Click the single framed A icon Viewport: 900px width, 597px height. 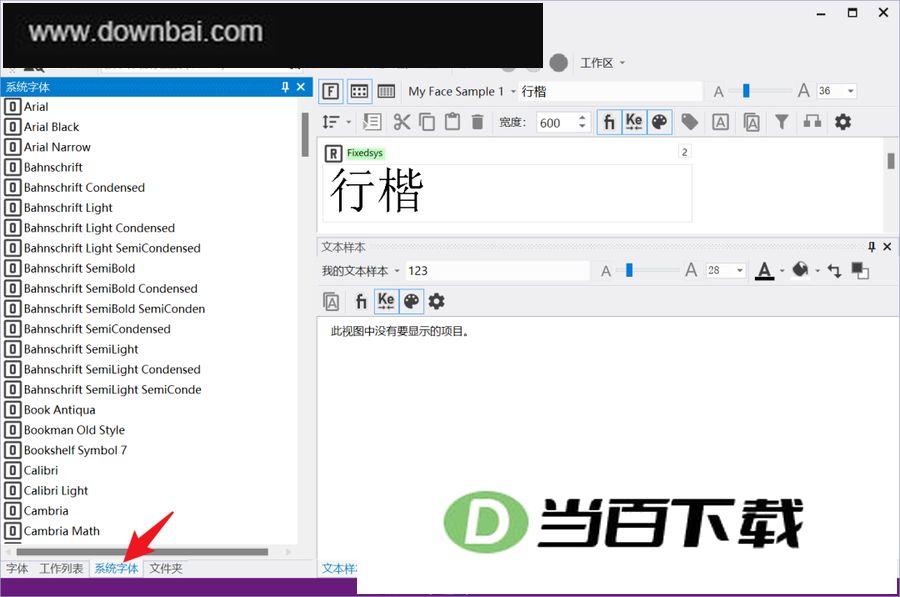(720, 122)
